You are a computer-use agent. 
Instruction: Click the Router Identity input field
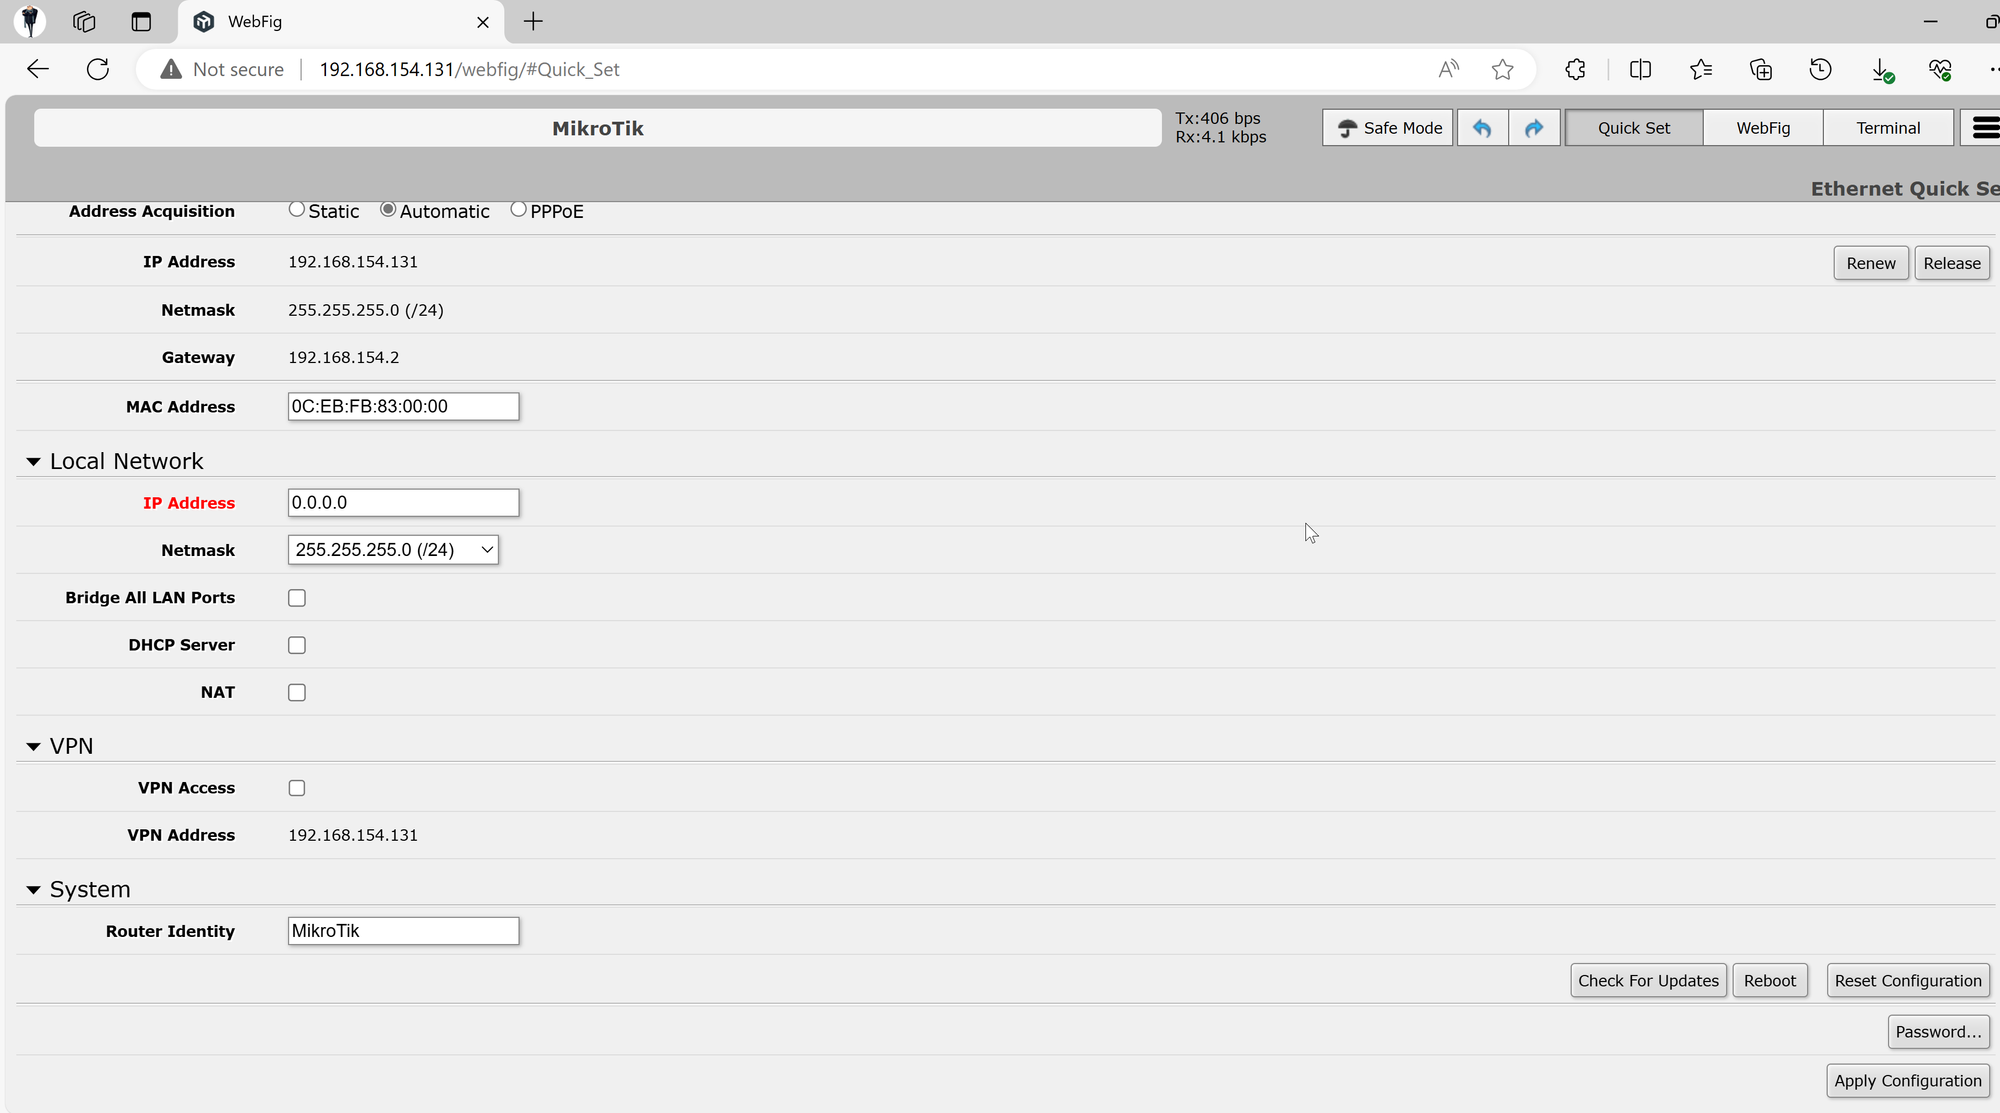coord(403,931)
